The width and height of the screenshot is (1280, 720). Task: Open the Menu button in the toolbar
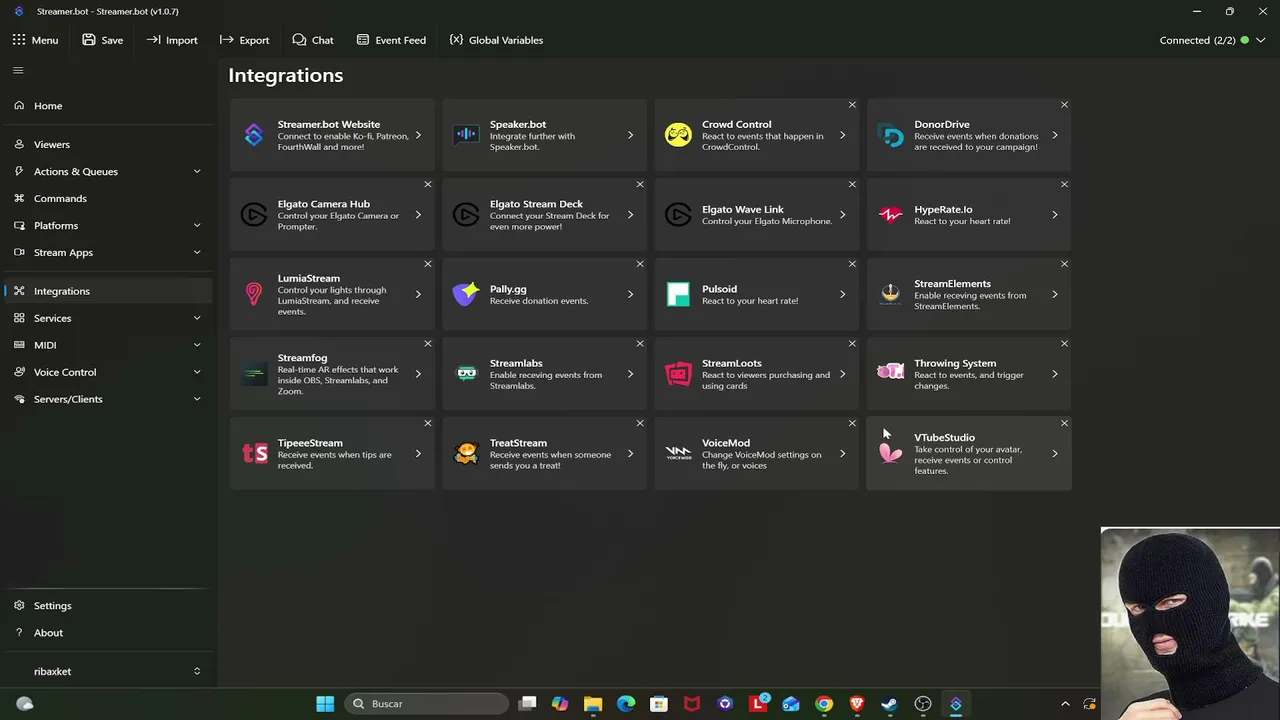coord(35,40)
